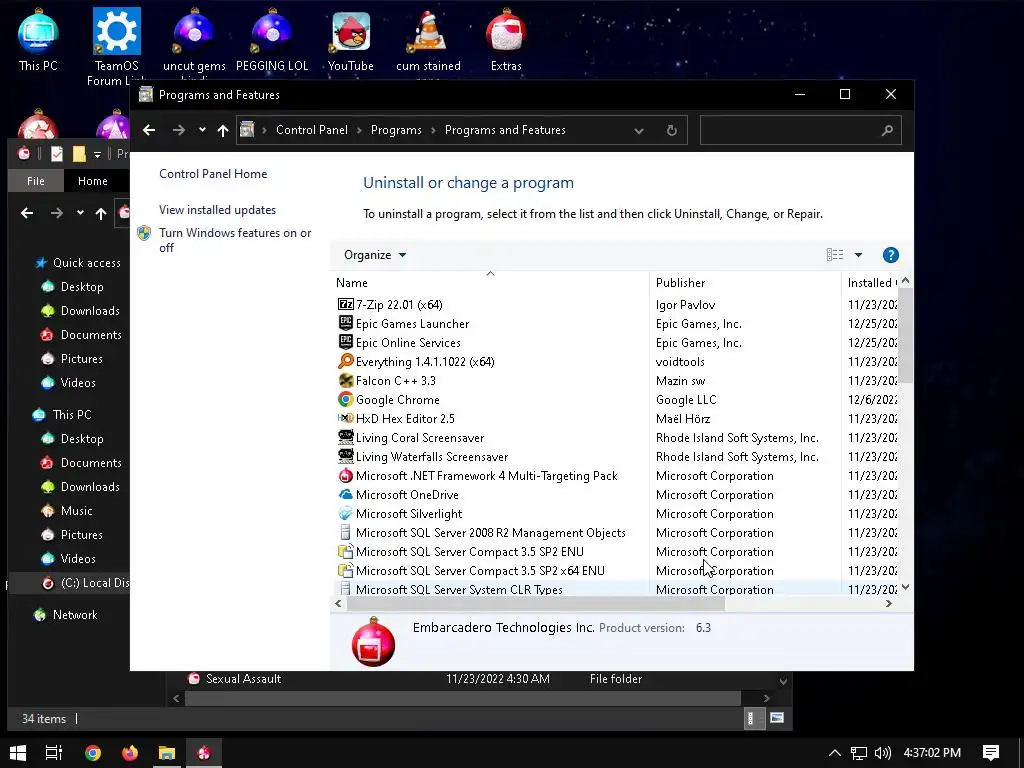Open This PC desktop icon

38,39
